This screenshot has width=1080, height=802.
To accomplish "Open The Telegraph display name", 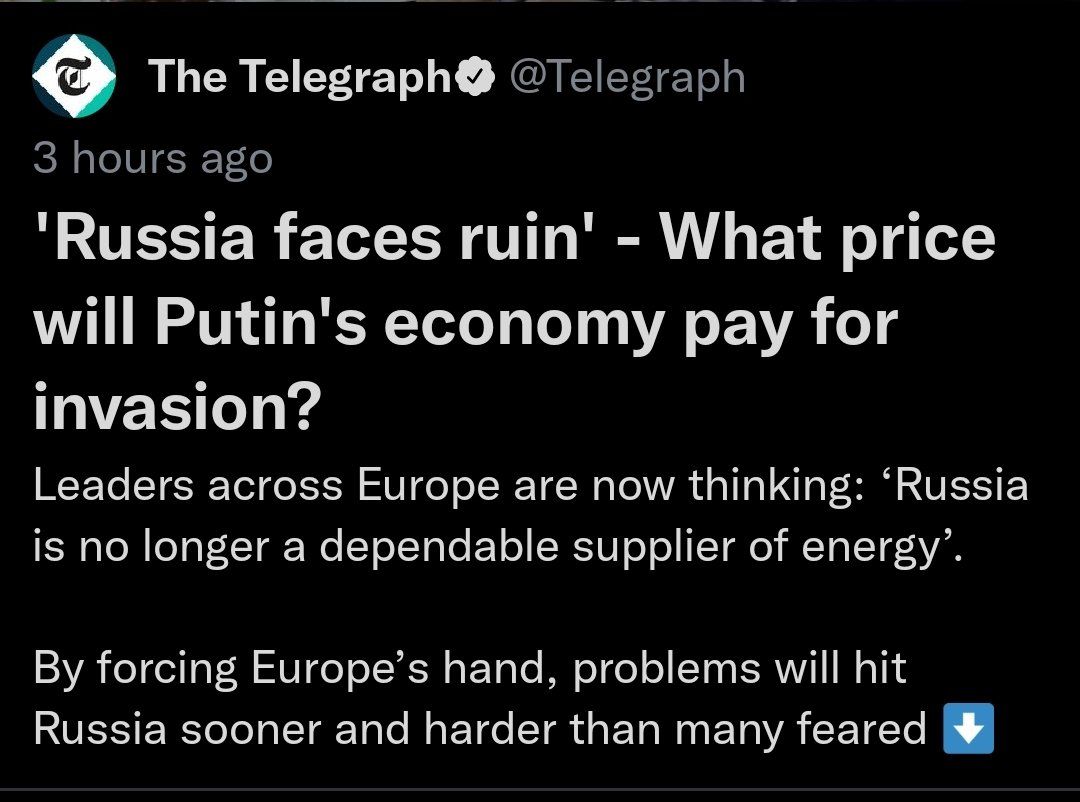I will tap(301, 77).
